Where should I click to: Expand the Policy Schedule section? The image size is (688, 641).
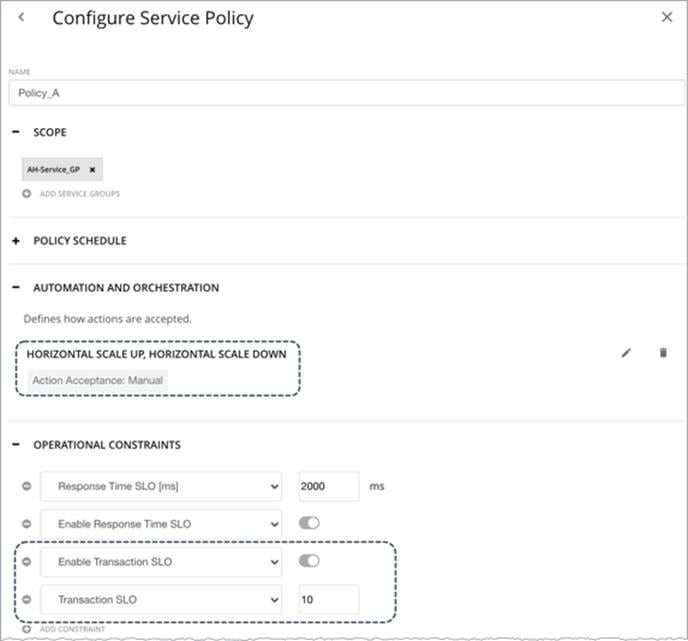[x=16, y=241]
